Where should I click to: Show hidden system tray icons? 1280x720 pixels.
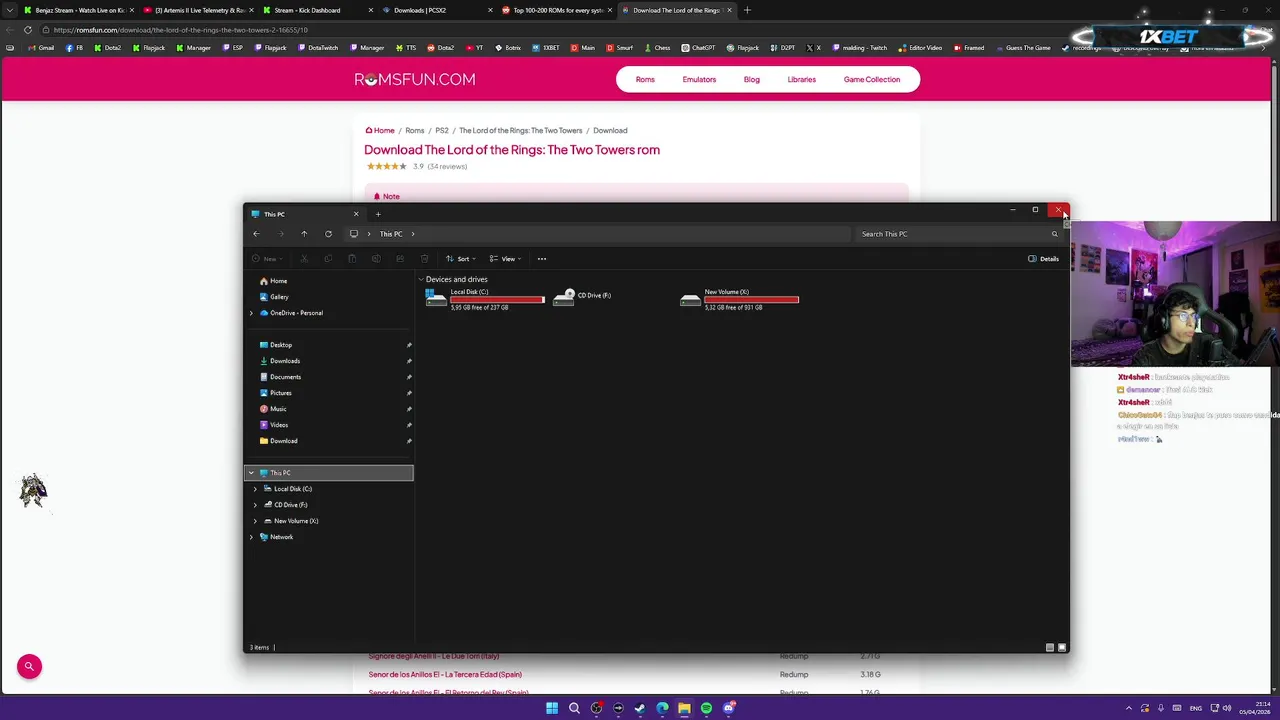click(1129, 708)
